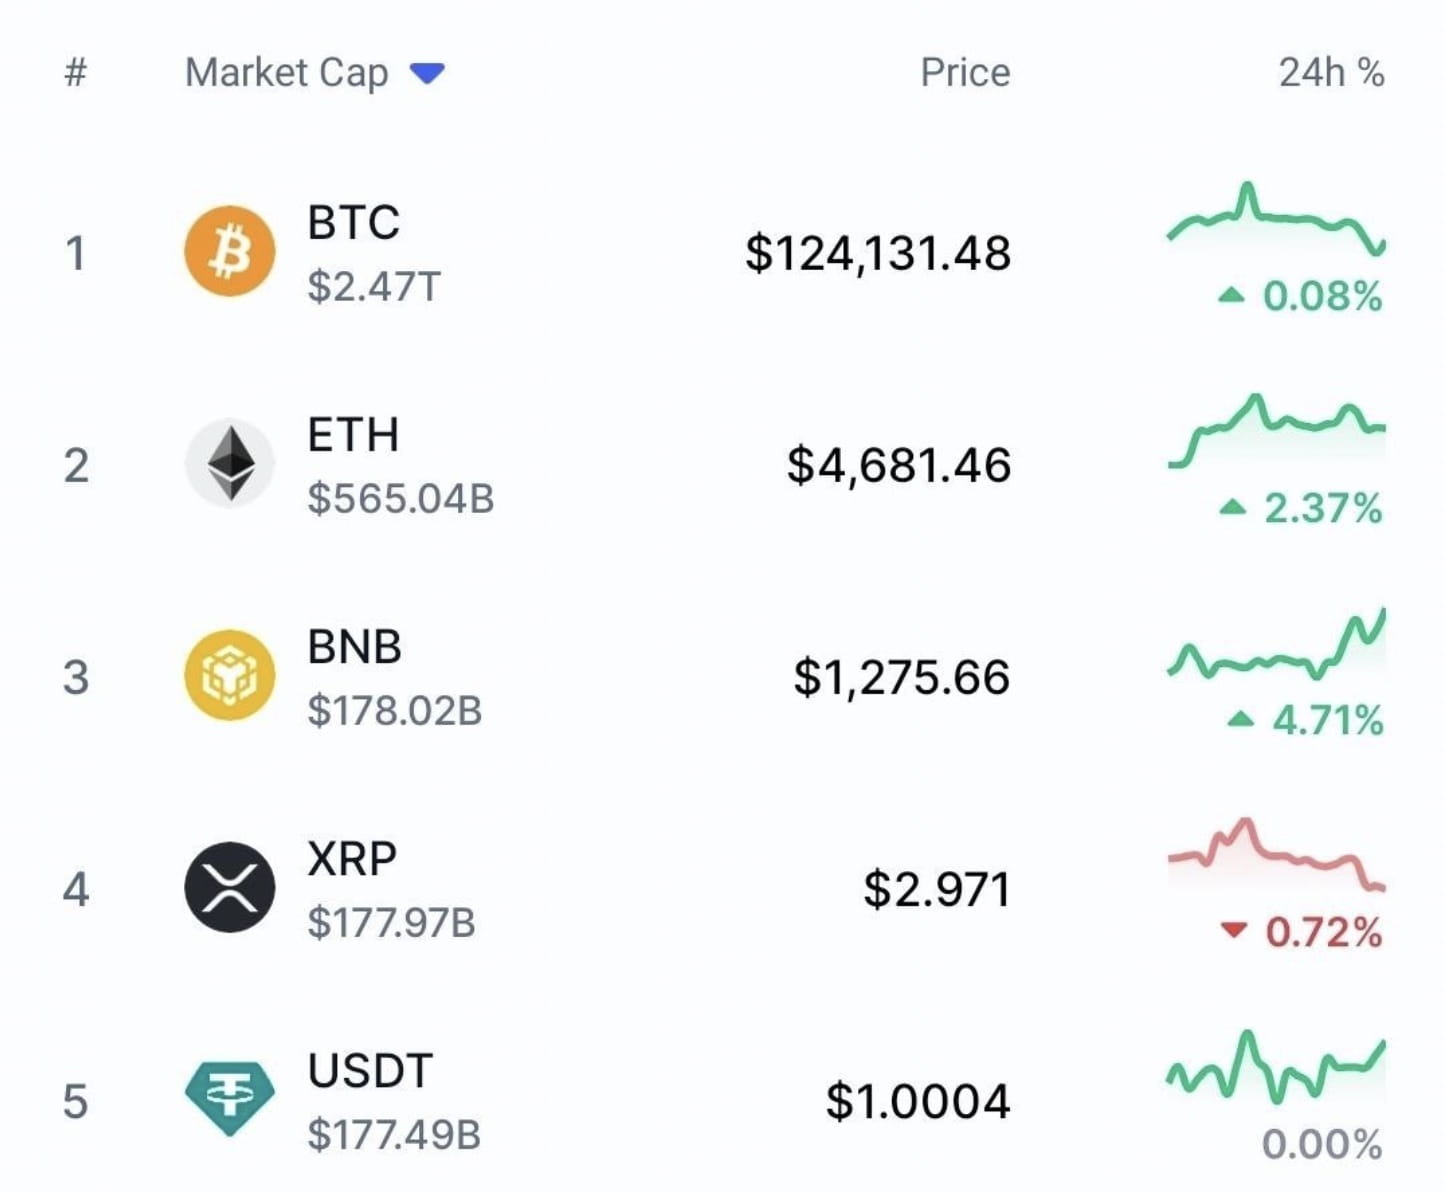Image resolution: width=1444 pixels, height=1192 pixels.
Task: Click the ETH price of $4,681.46
Action: [x=899, y=463]
